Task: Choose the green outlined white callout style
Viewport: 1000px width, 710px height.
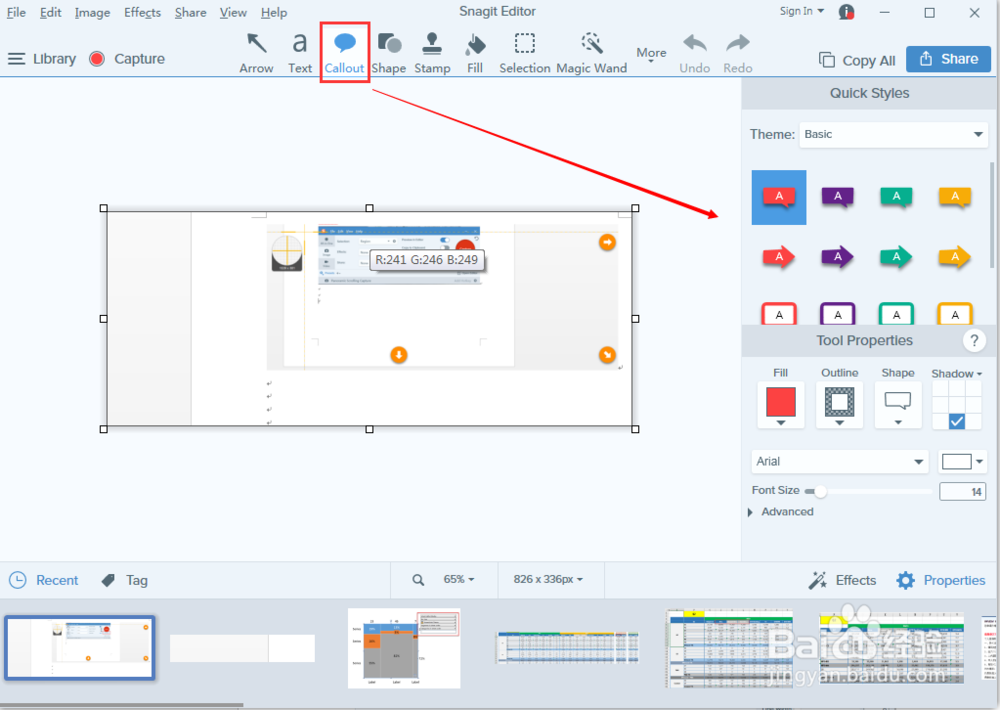Action: tap(896, 314)
